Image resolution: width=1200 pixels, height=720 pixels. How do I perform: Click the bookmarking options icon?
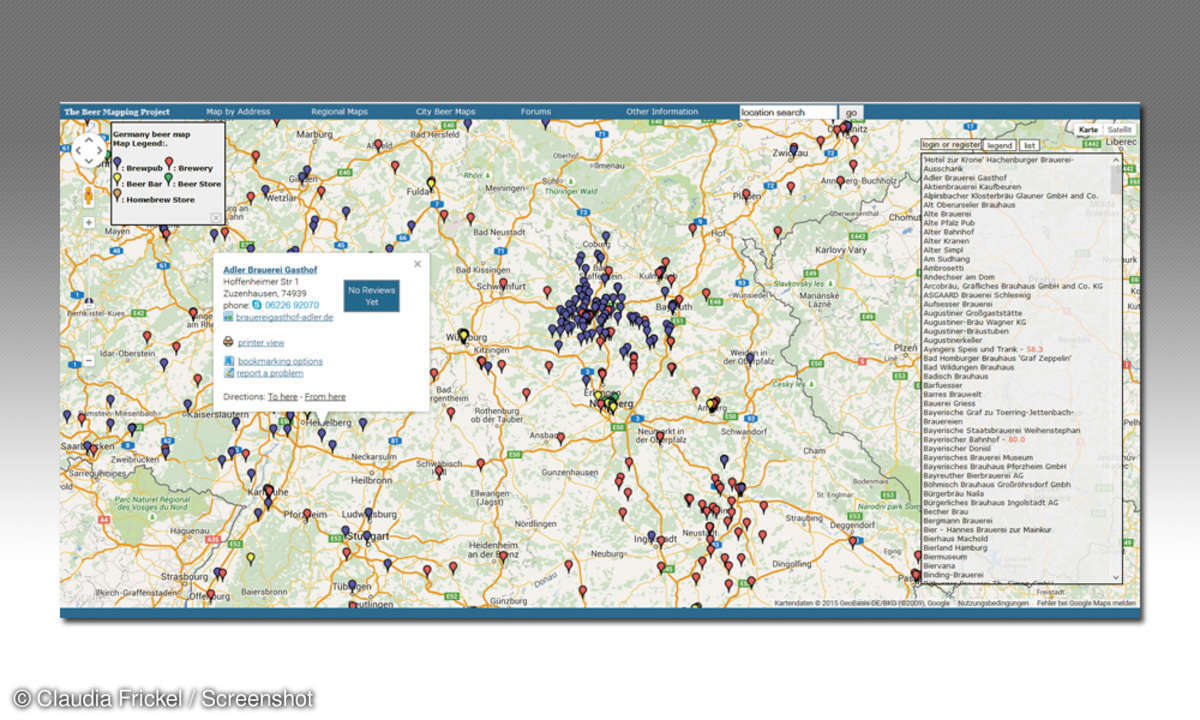(228, 361)
